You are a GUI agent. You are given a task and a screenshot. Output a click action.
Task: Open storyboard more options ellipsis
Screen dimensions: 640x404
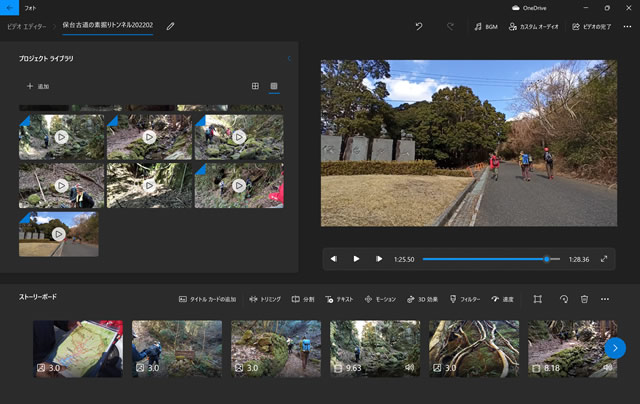[x=605, y=299]
